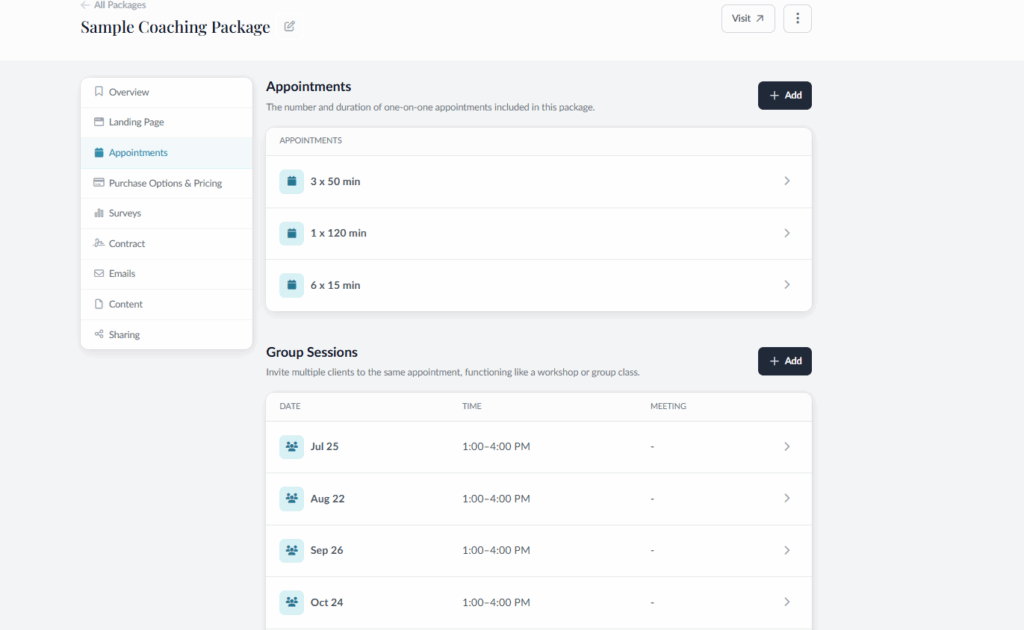Select the Surveys chart icon in the sidebar

(x=99, y=213)
